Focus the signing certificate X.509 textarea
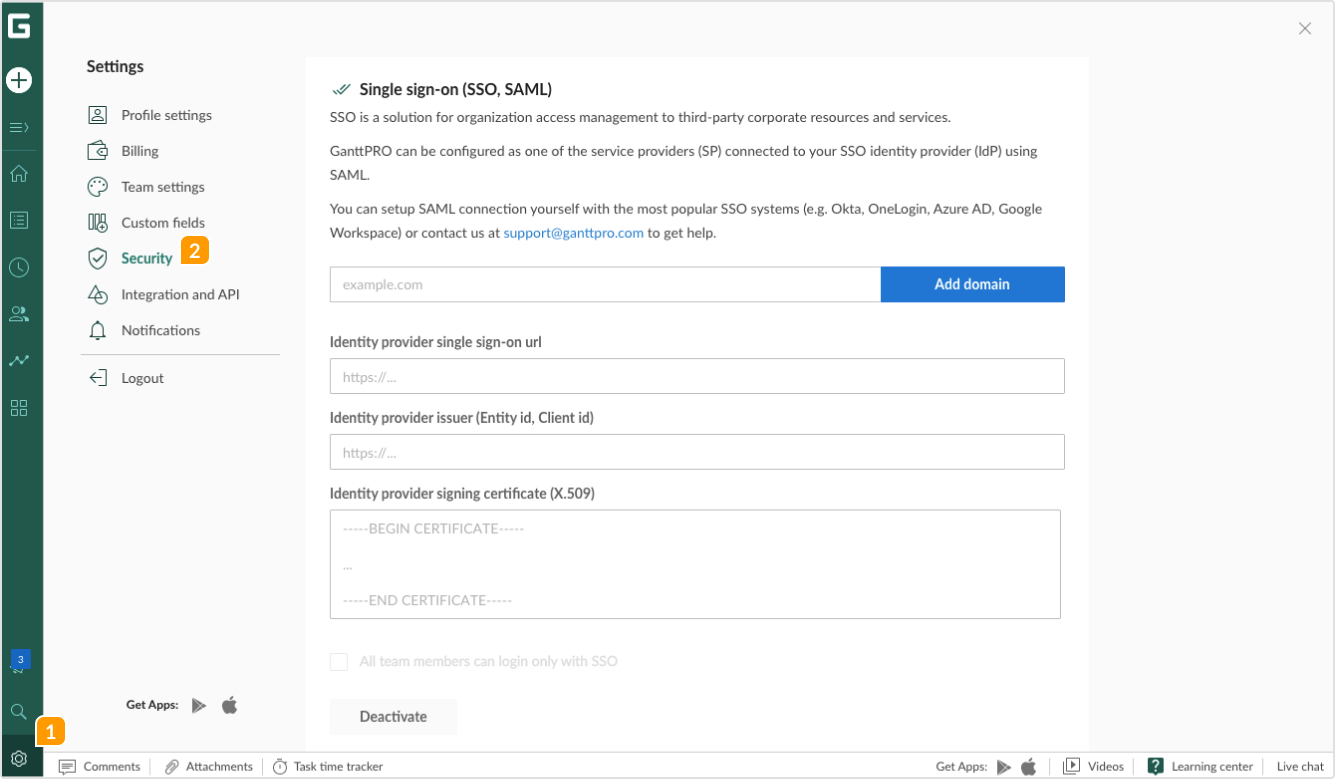1335x779 pixels. (695, 564)
